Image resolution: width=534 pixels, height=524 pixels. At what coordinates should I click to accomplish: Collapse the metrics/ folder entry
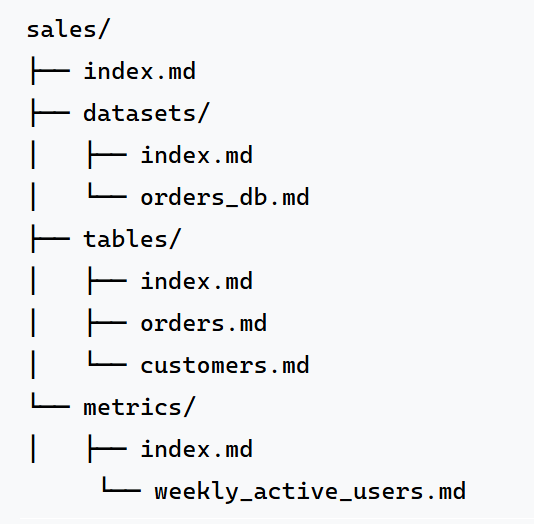[x=139, y=407]
